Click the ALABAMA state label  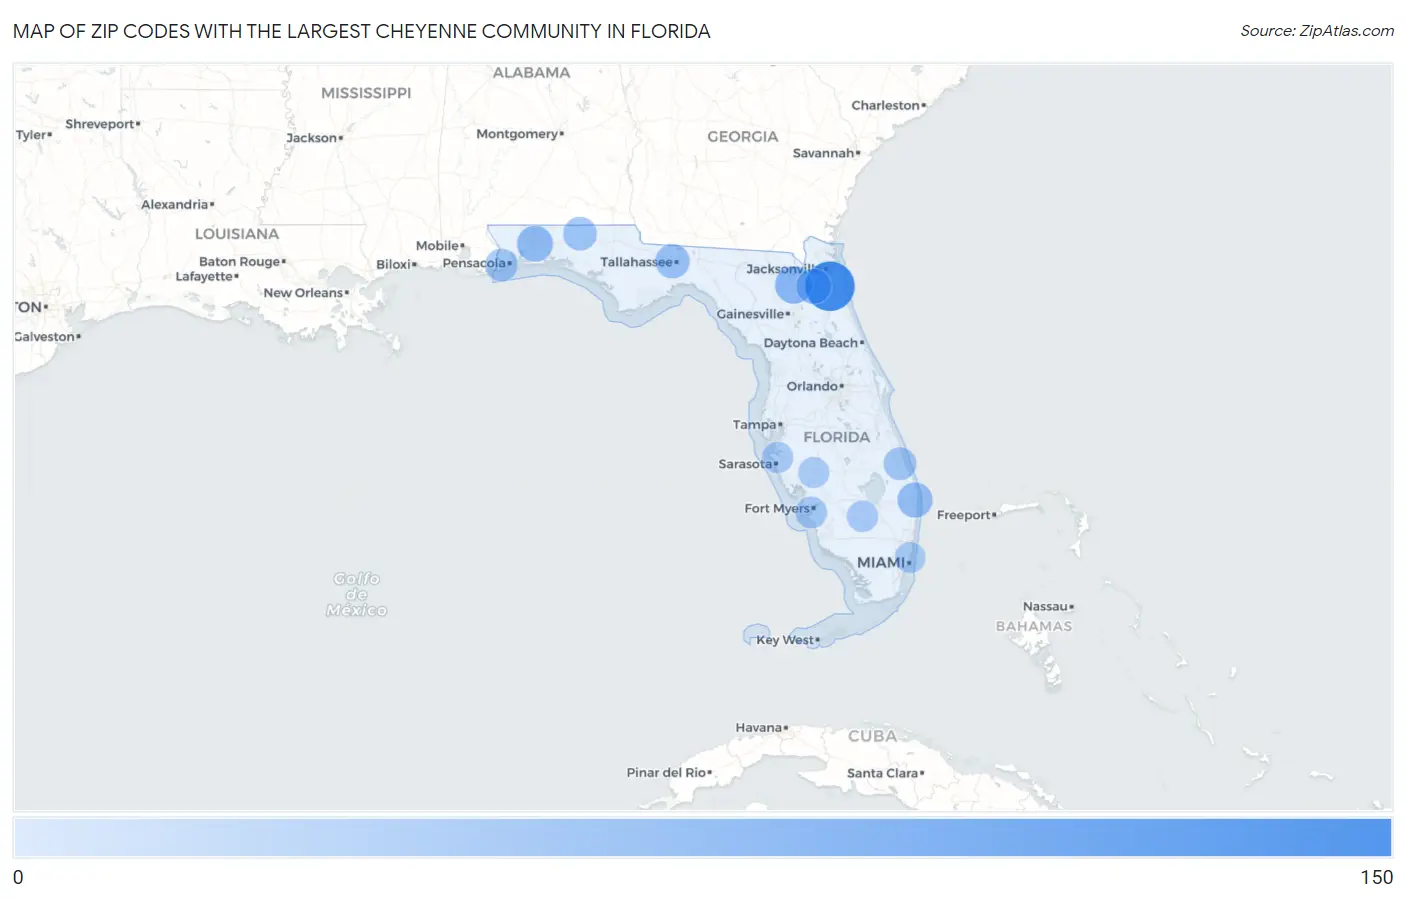(531, 73)
